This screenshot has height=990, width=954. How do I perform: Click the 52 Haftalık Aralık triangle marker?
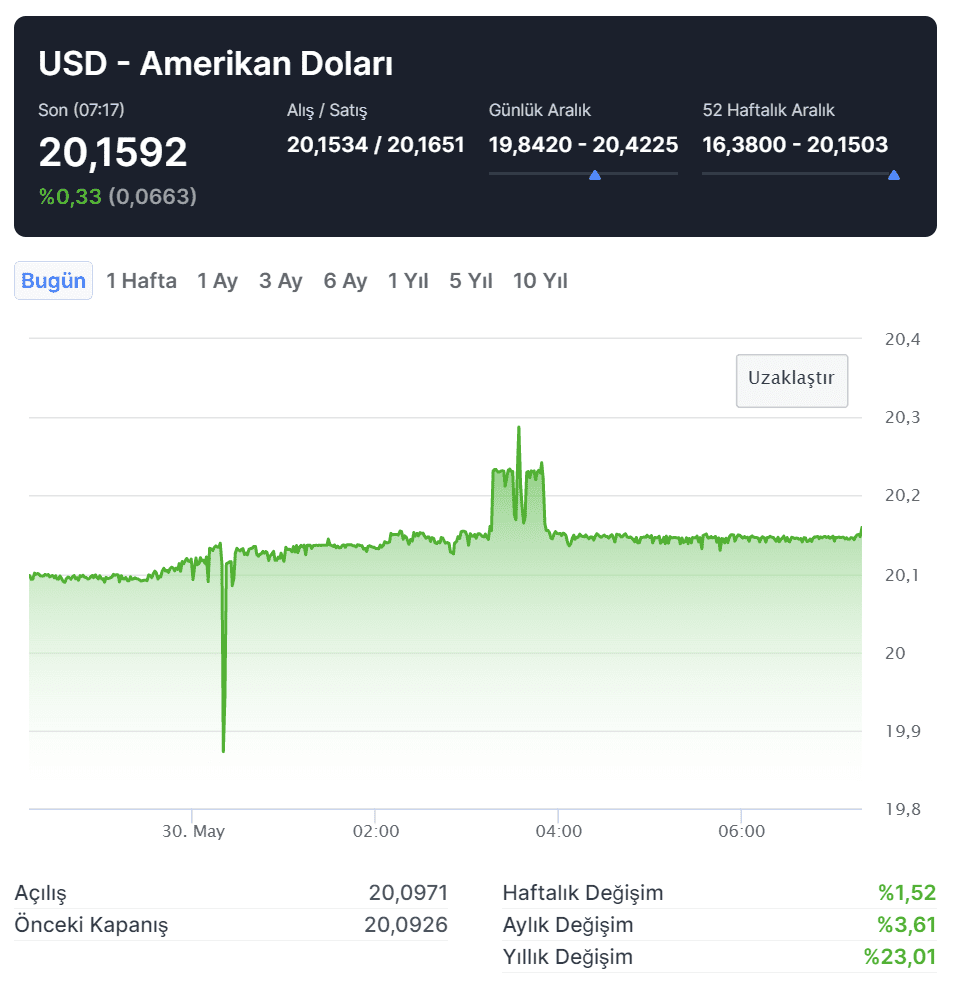pyautogui.click(x=893, y=175)
